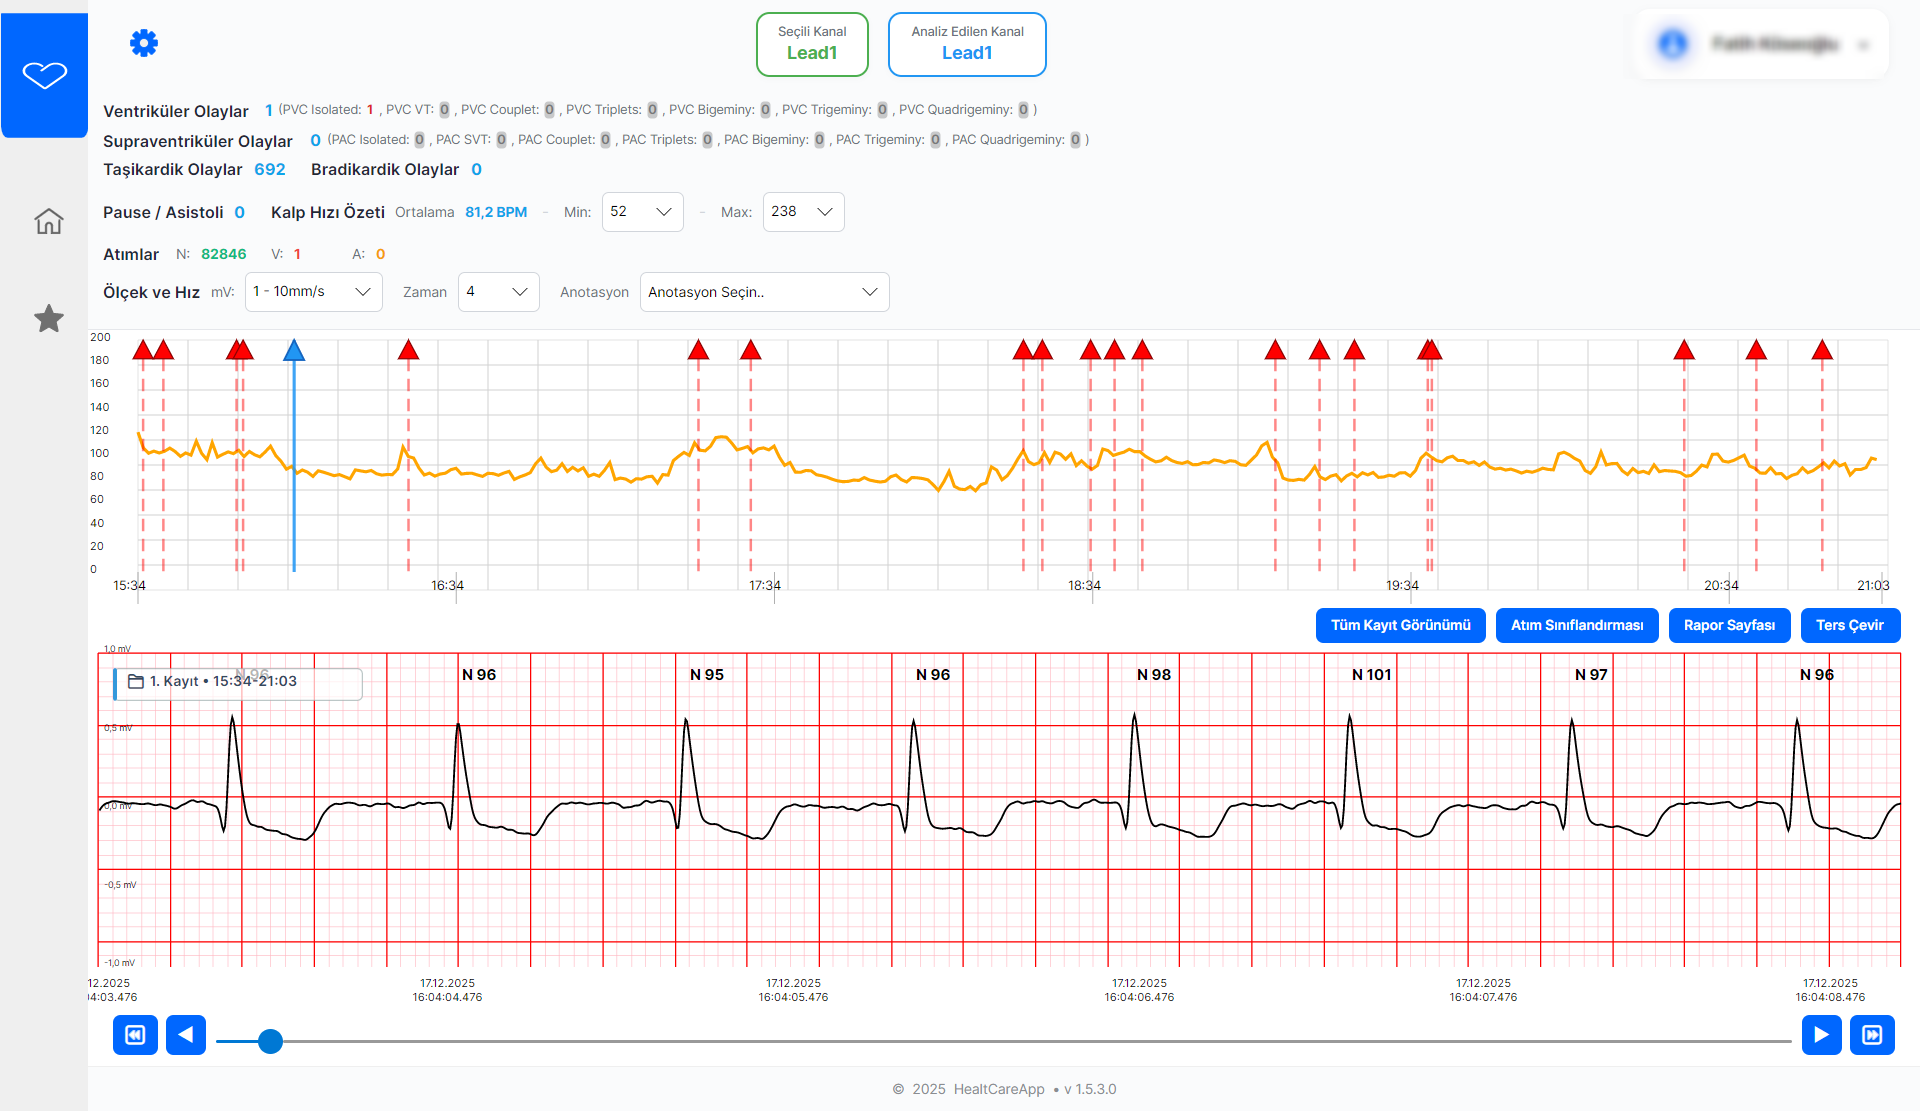
Task: Select the Analiz Edilen Kanal Lead1 tab
Action: tap(967, 44)
